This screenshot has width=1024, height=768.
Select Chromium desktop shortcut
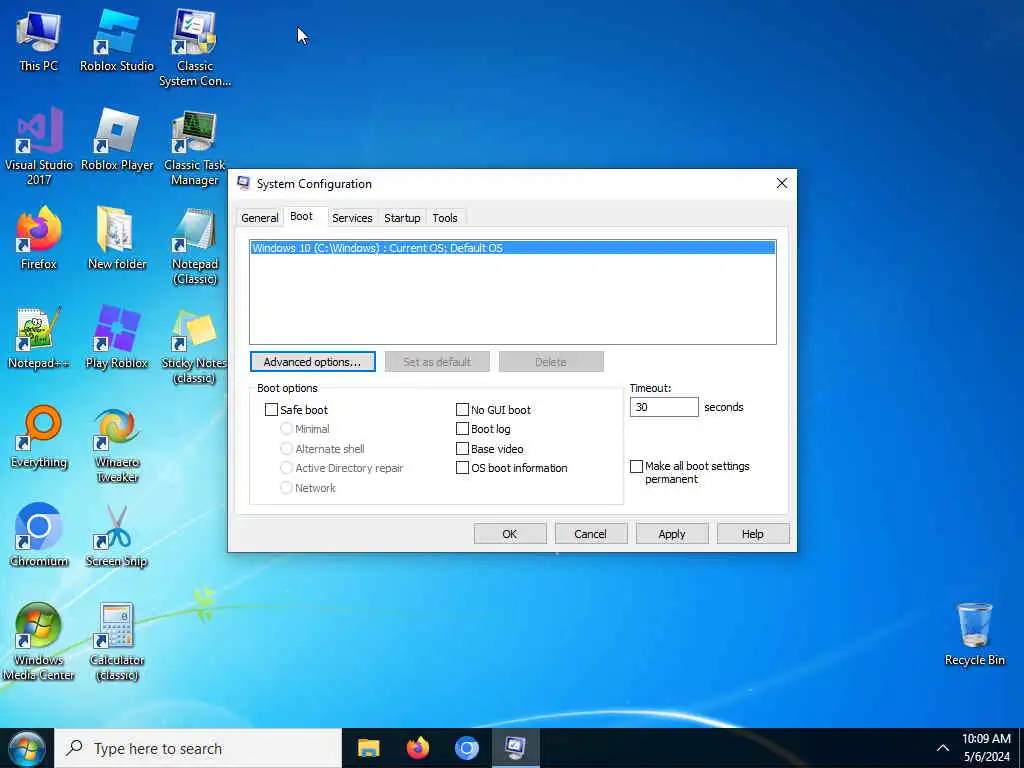tap(39, 536)
